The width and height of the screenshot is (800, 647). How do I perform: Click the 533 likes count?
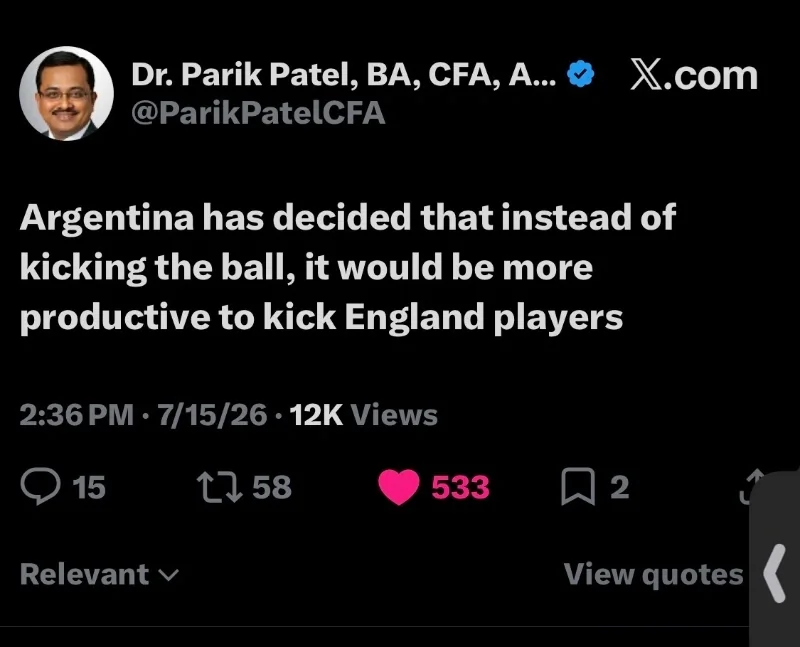pos(461,487)
